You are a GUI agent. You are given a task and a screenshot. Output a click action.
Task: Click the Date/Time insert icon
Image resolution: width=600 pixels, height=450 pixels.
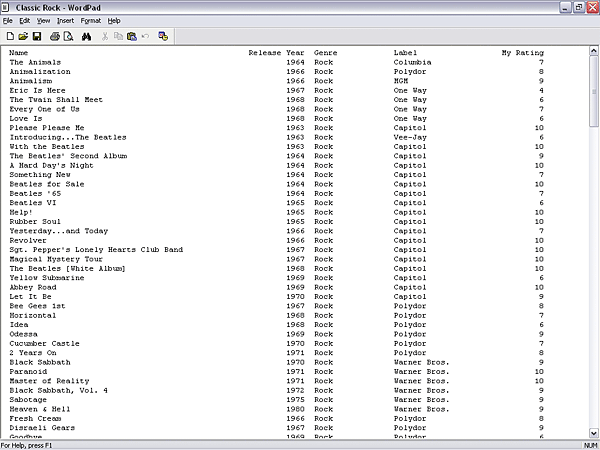point(163,36)
